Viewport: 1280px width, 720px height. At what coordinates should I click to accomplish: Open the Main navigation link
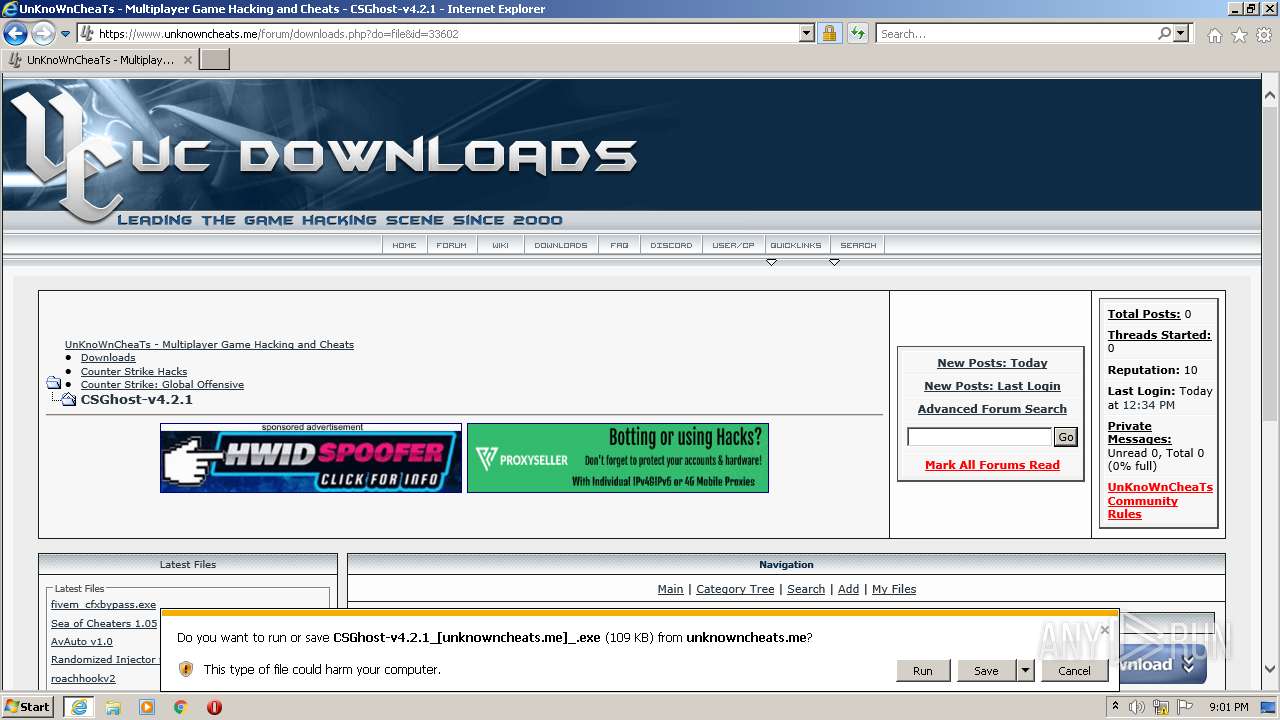(x=670, y=589)
